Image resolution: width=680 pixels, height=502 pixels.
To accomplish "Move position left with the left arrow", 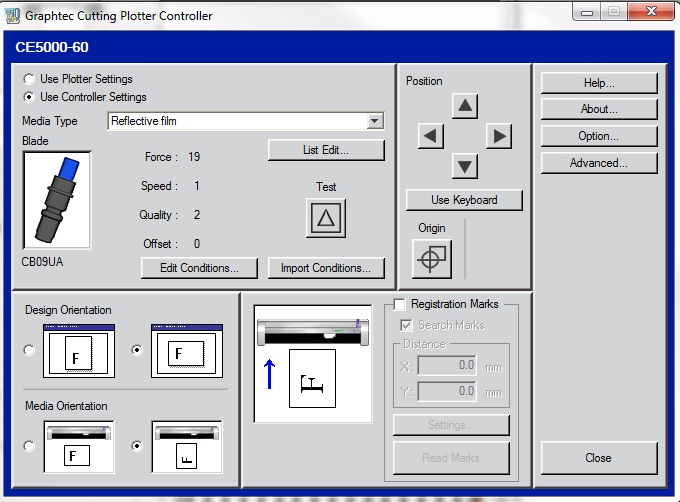I will pos(430,136).
